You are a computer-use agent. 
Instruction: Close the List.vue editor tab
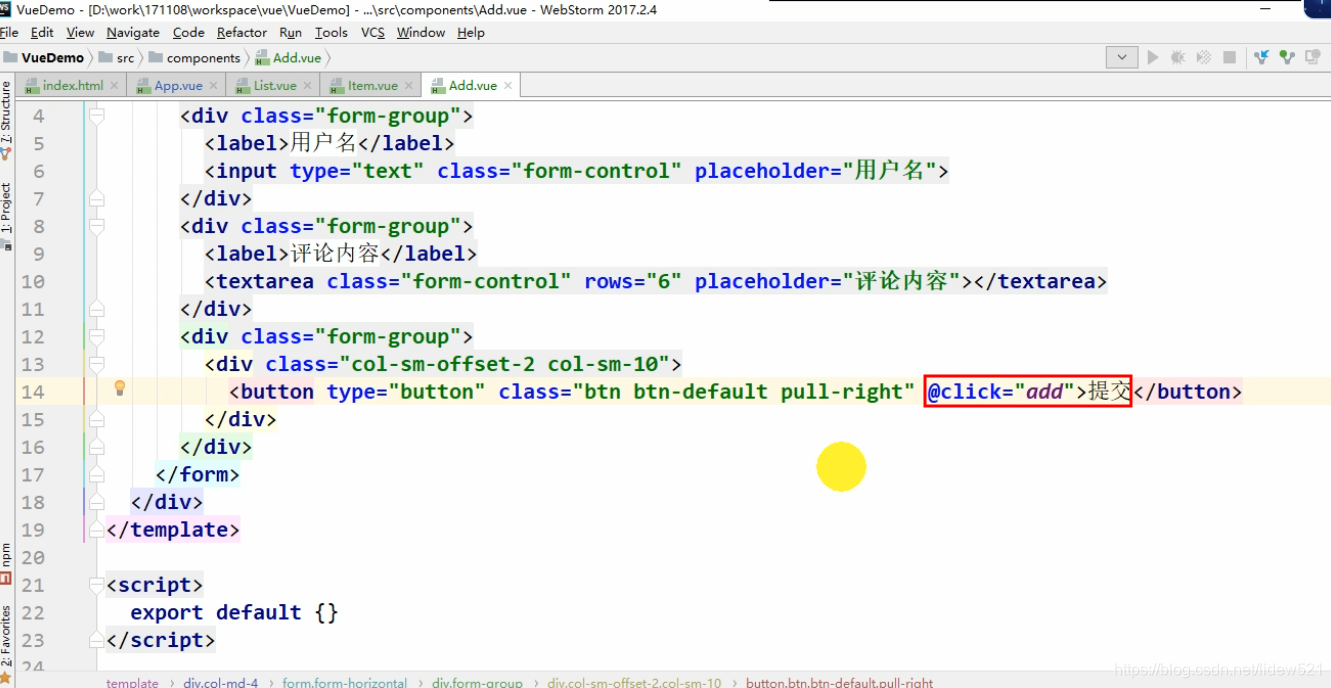click(x=307, y=86)
